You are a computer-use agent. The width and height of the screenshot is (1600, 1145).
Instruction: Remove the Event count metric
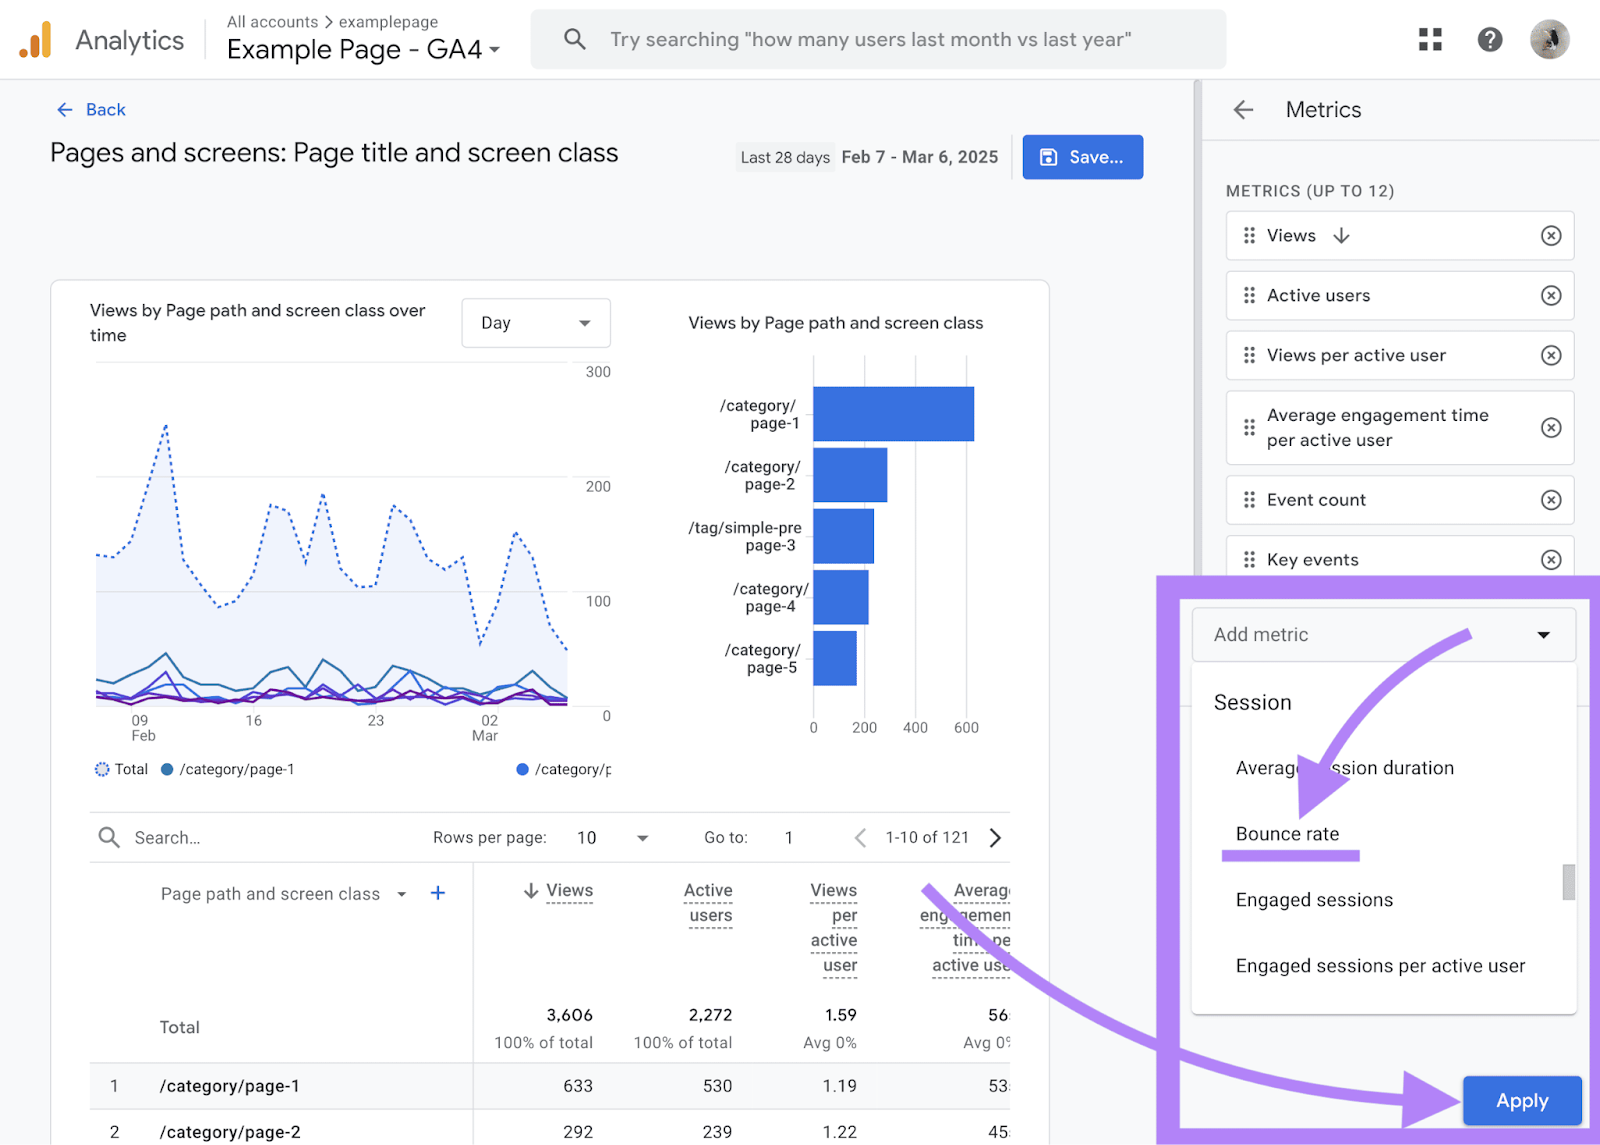(x=1551, y=500)
